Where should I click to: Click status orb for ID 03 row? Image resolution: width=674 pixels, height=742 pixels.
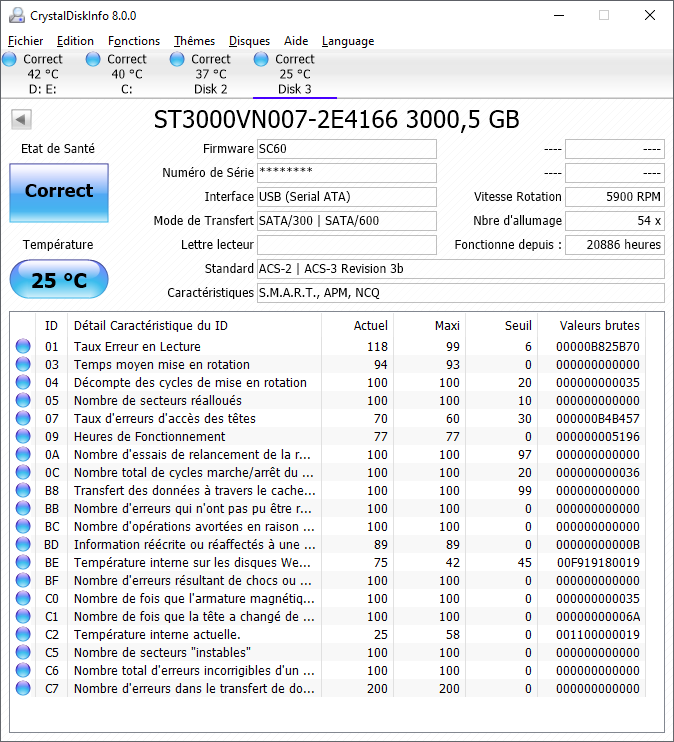pyautogui.click(x=23, y=364)
